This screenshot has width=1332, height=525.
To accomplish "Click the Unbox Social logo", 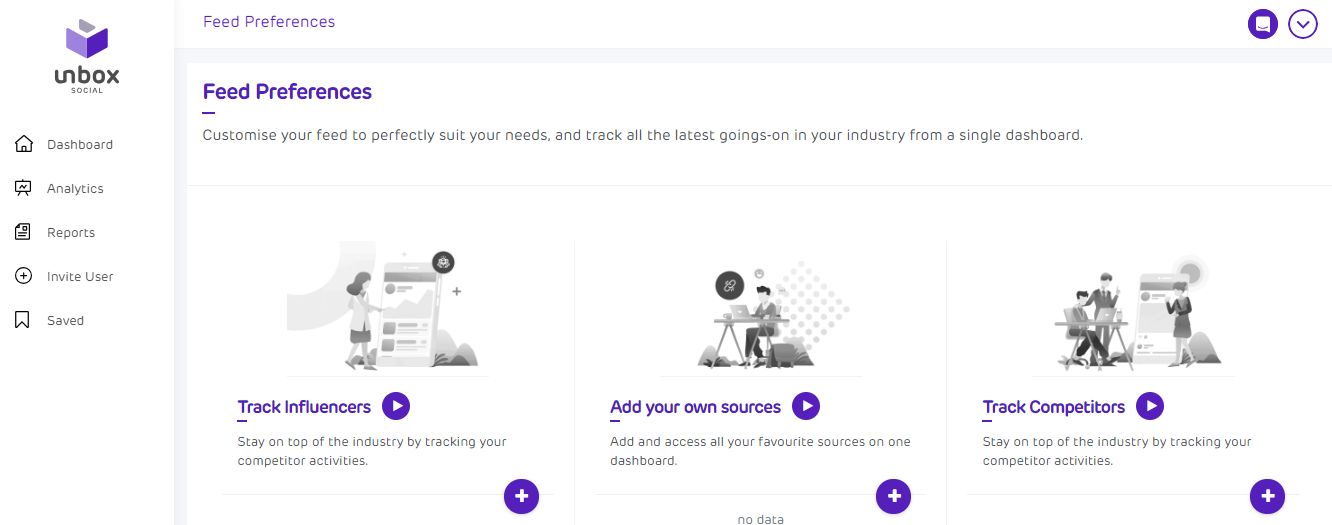I will click(x=86, y=56).
